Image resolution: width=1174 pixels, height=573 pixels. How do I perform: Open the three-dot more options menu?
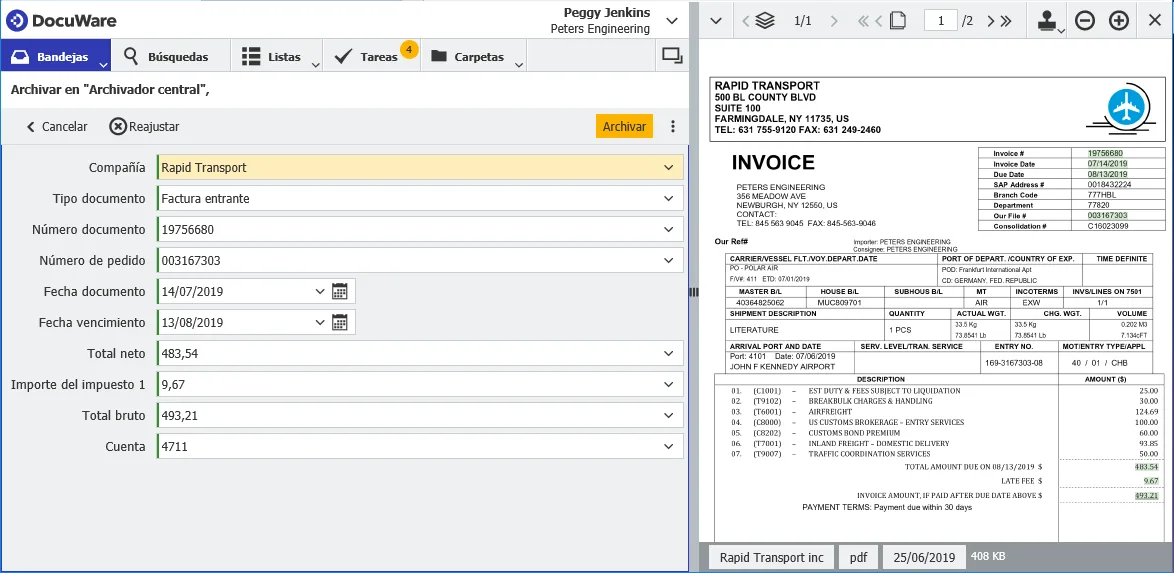click(672, 127)
